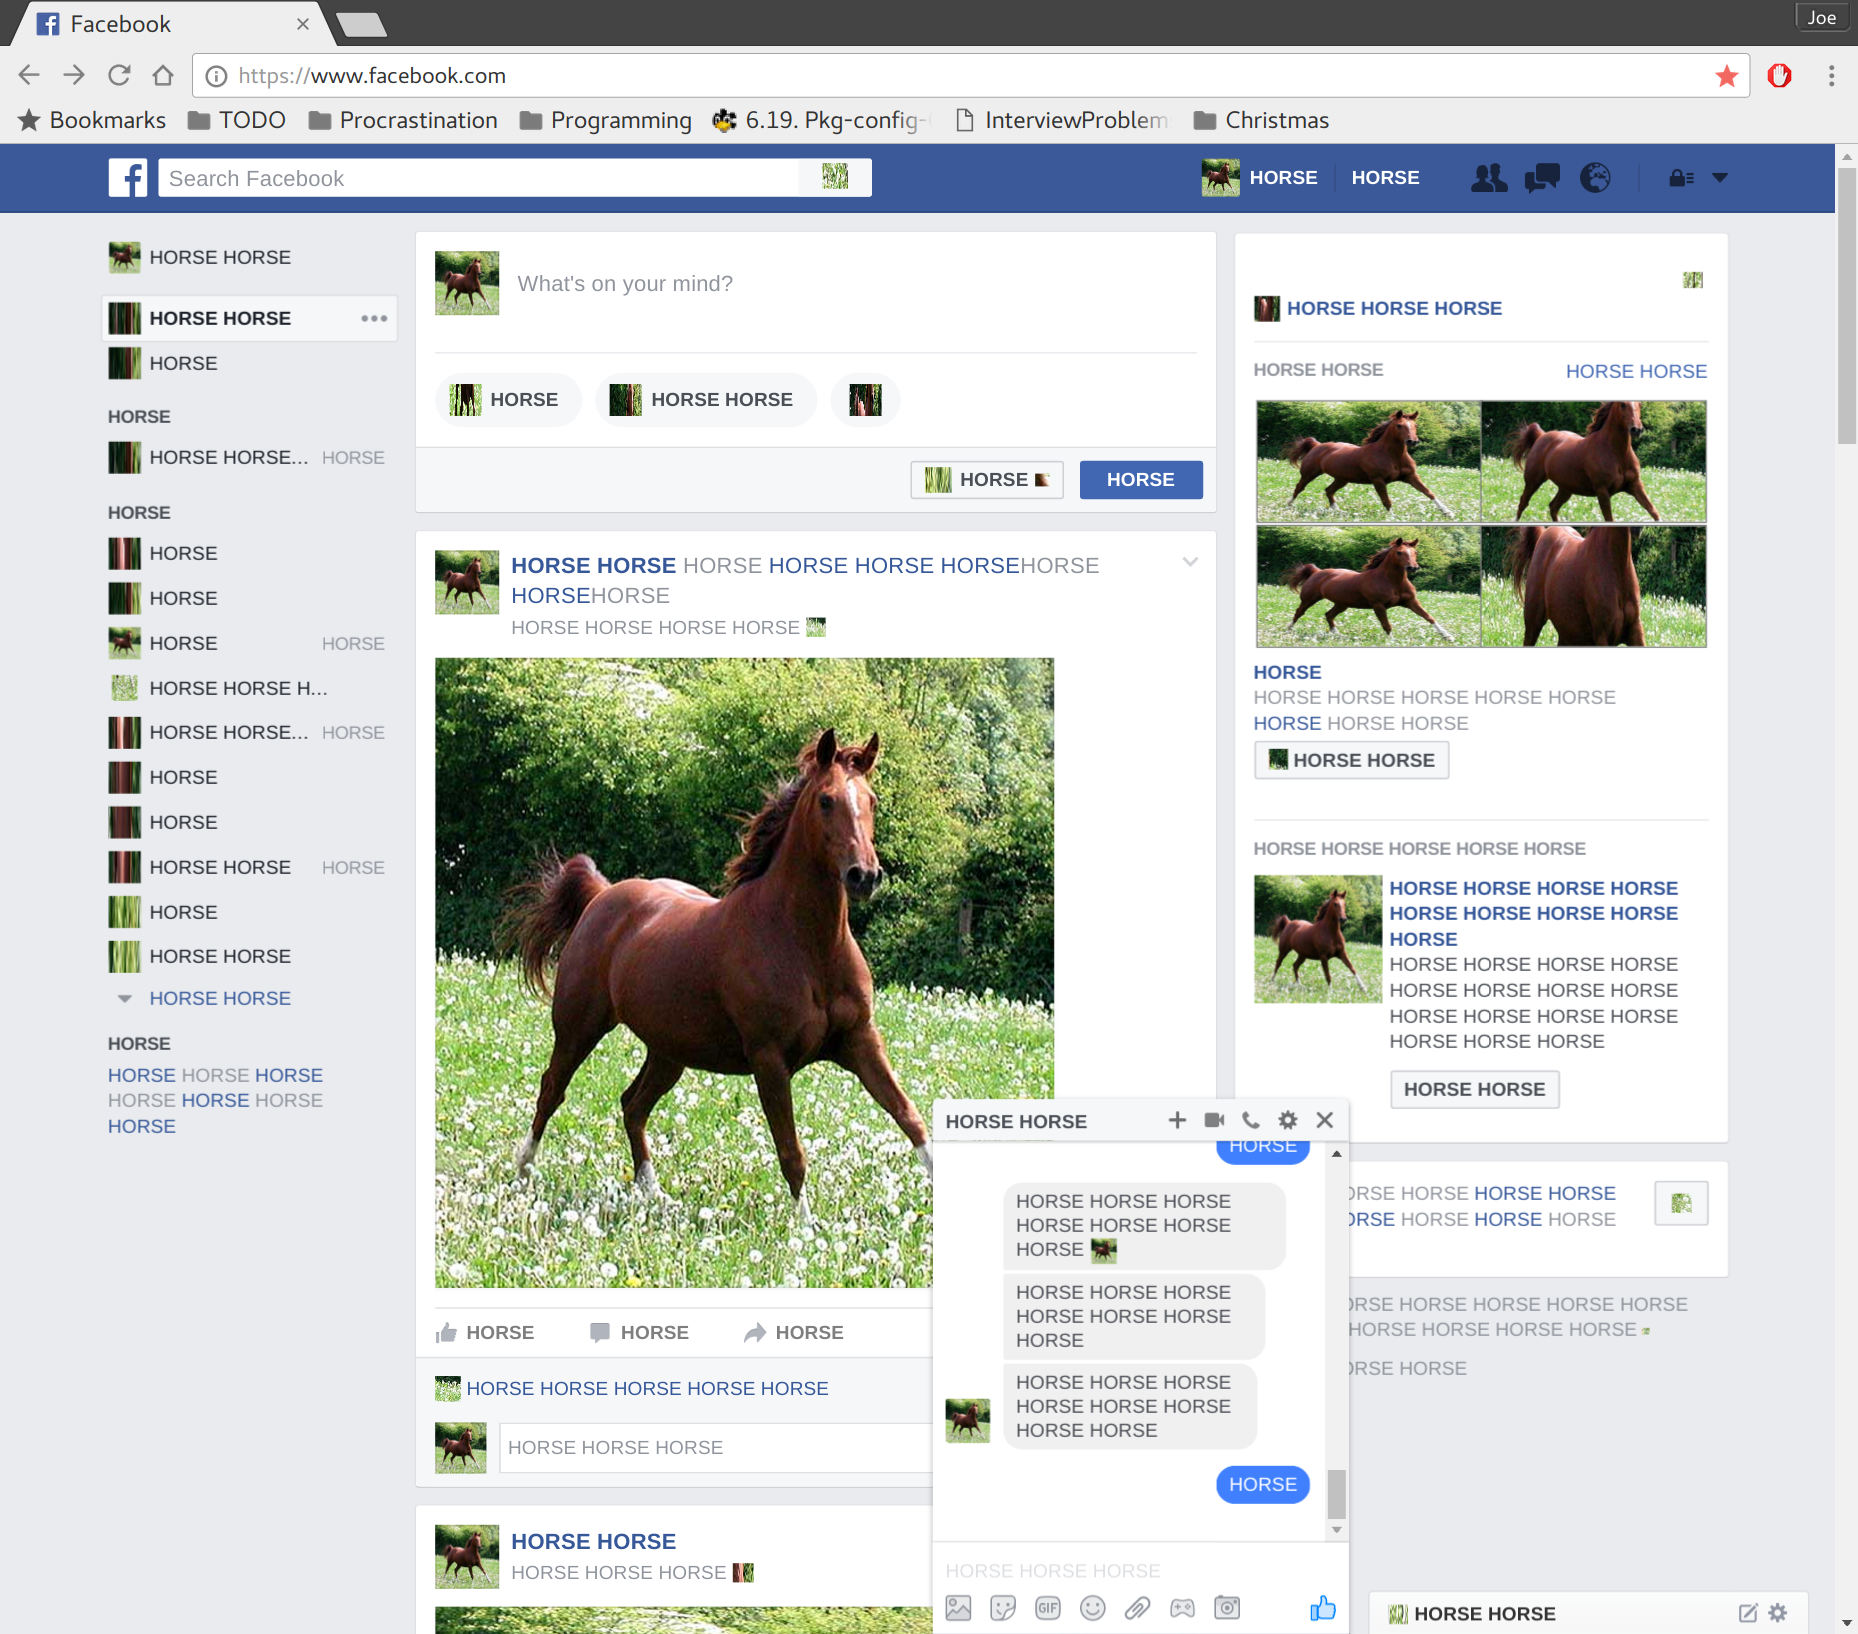Open the post options chevron on the horse post
1858x1634 pixels.
tap(1189, 562)
